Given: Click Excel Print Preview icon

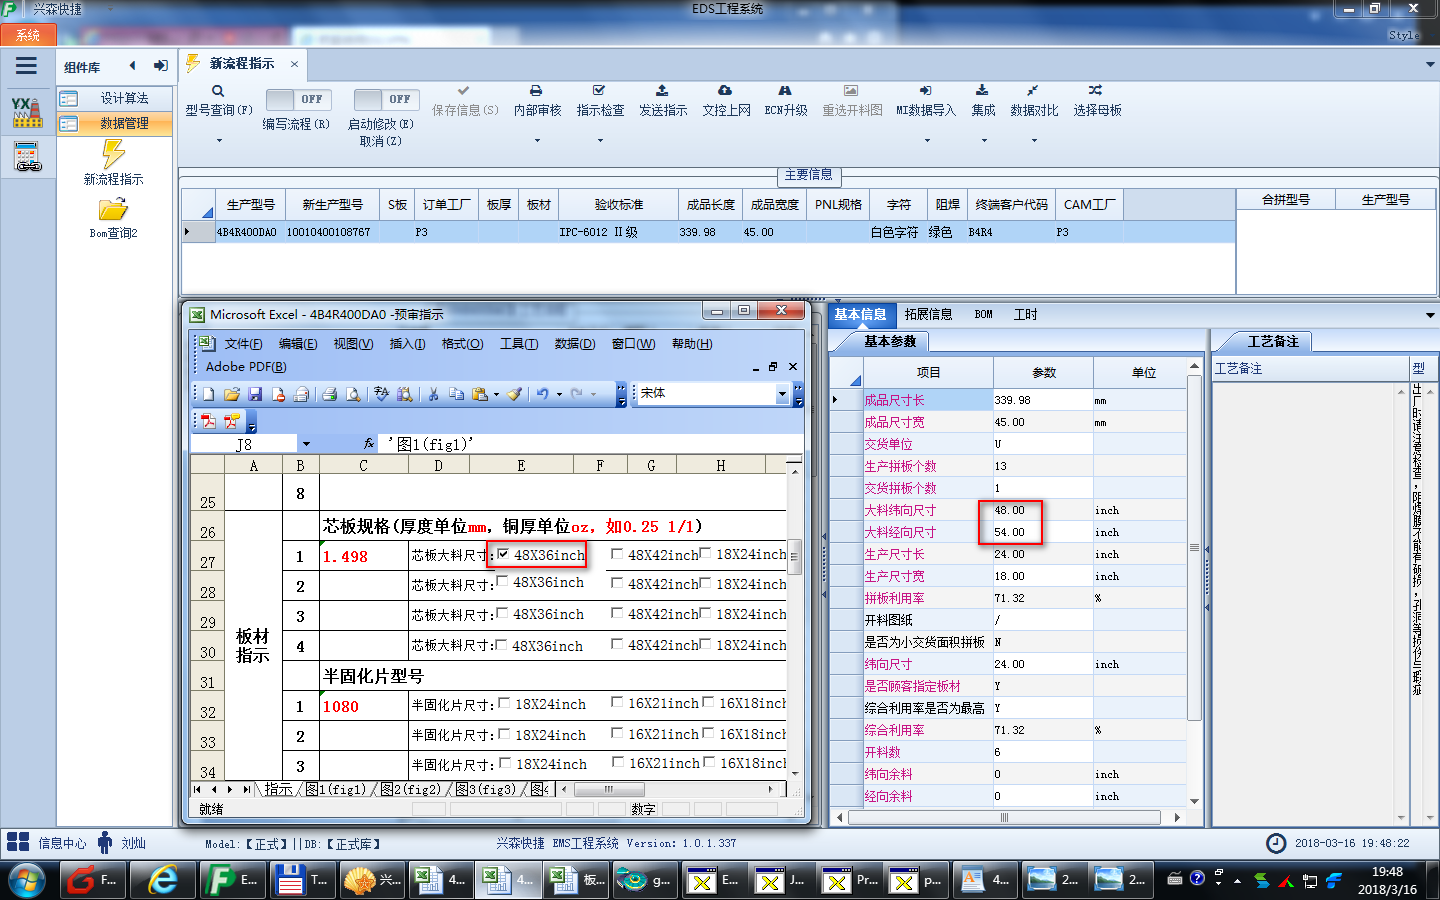Looking at the screenshot, I should coord(353,394).
